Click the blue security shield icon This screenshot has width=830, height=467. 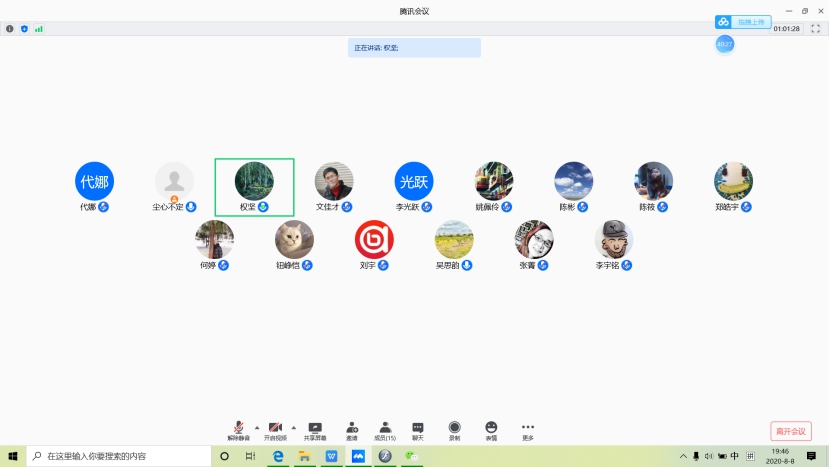[x=24, y=29]
